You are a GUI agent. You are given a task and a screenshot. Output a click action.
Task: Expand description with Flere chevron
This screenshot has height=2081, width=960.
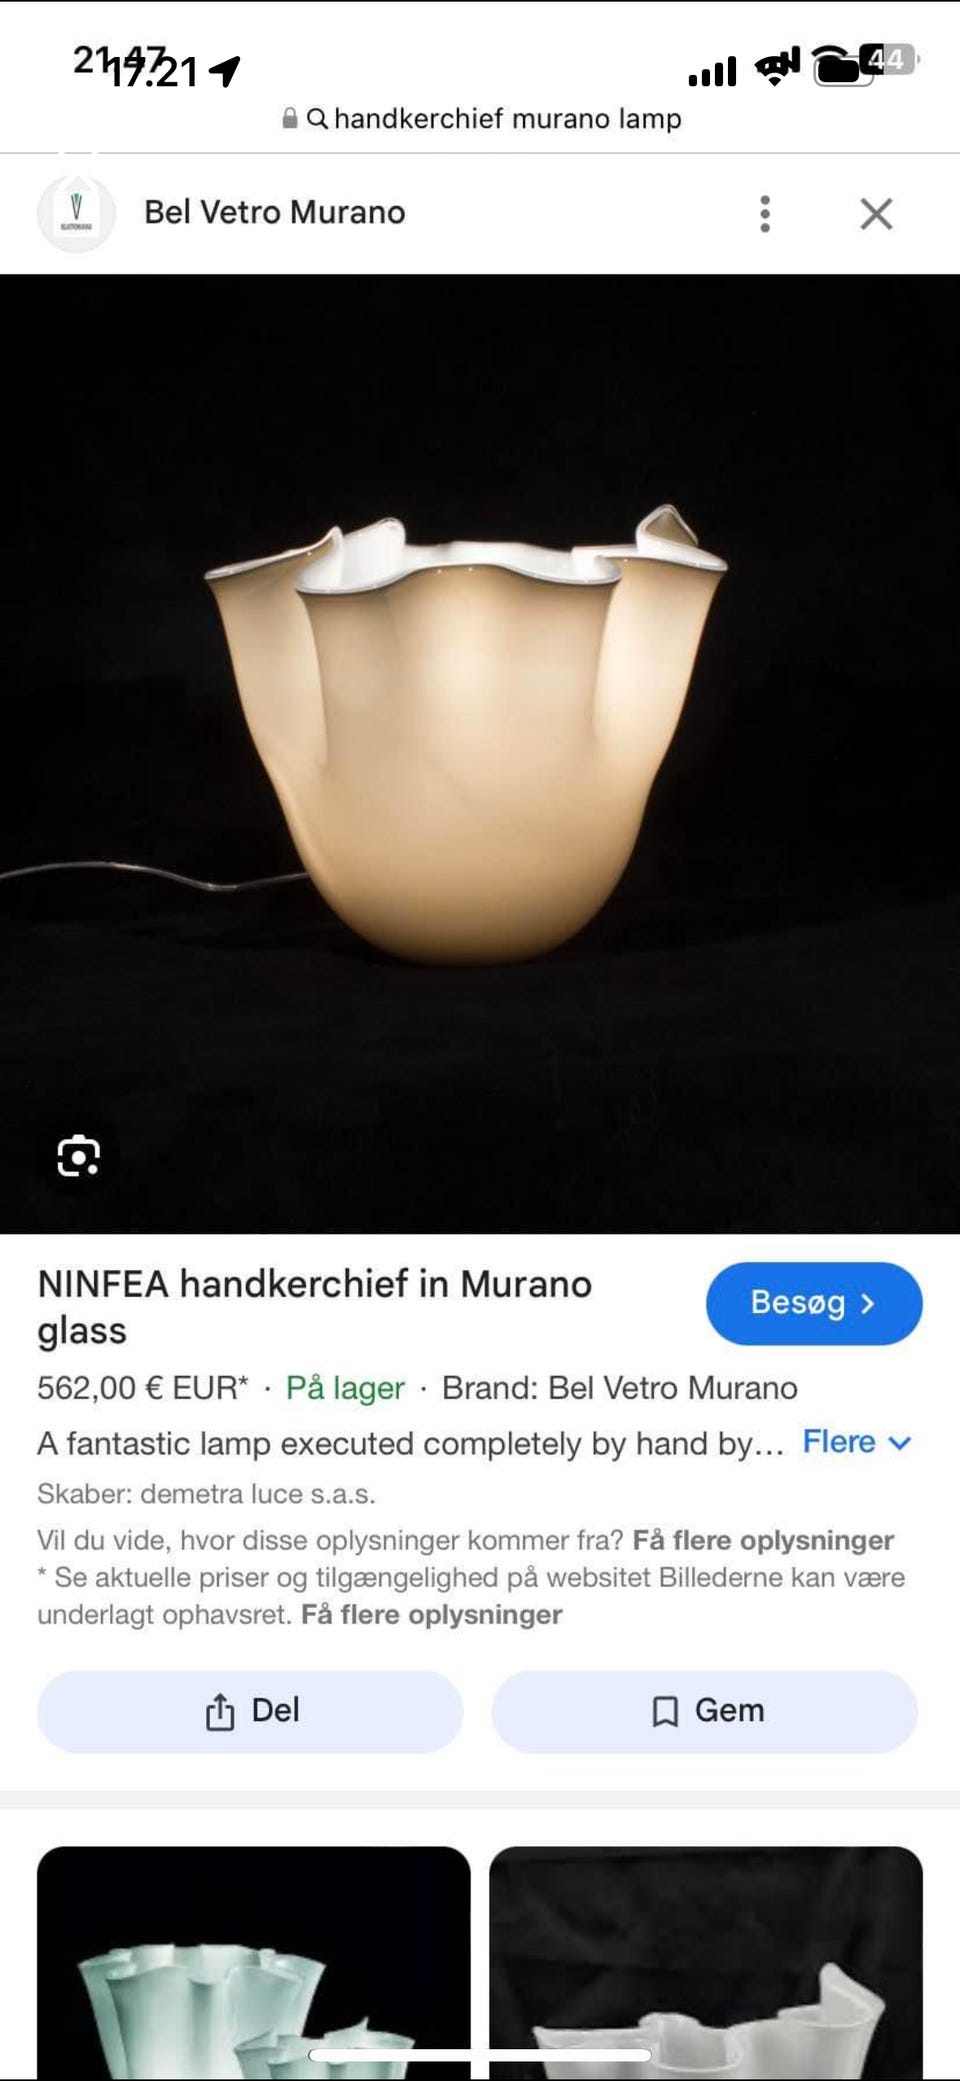click(857, 1442)
